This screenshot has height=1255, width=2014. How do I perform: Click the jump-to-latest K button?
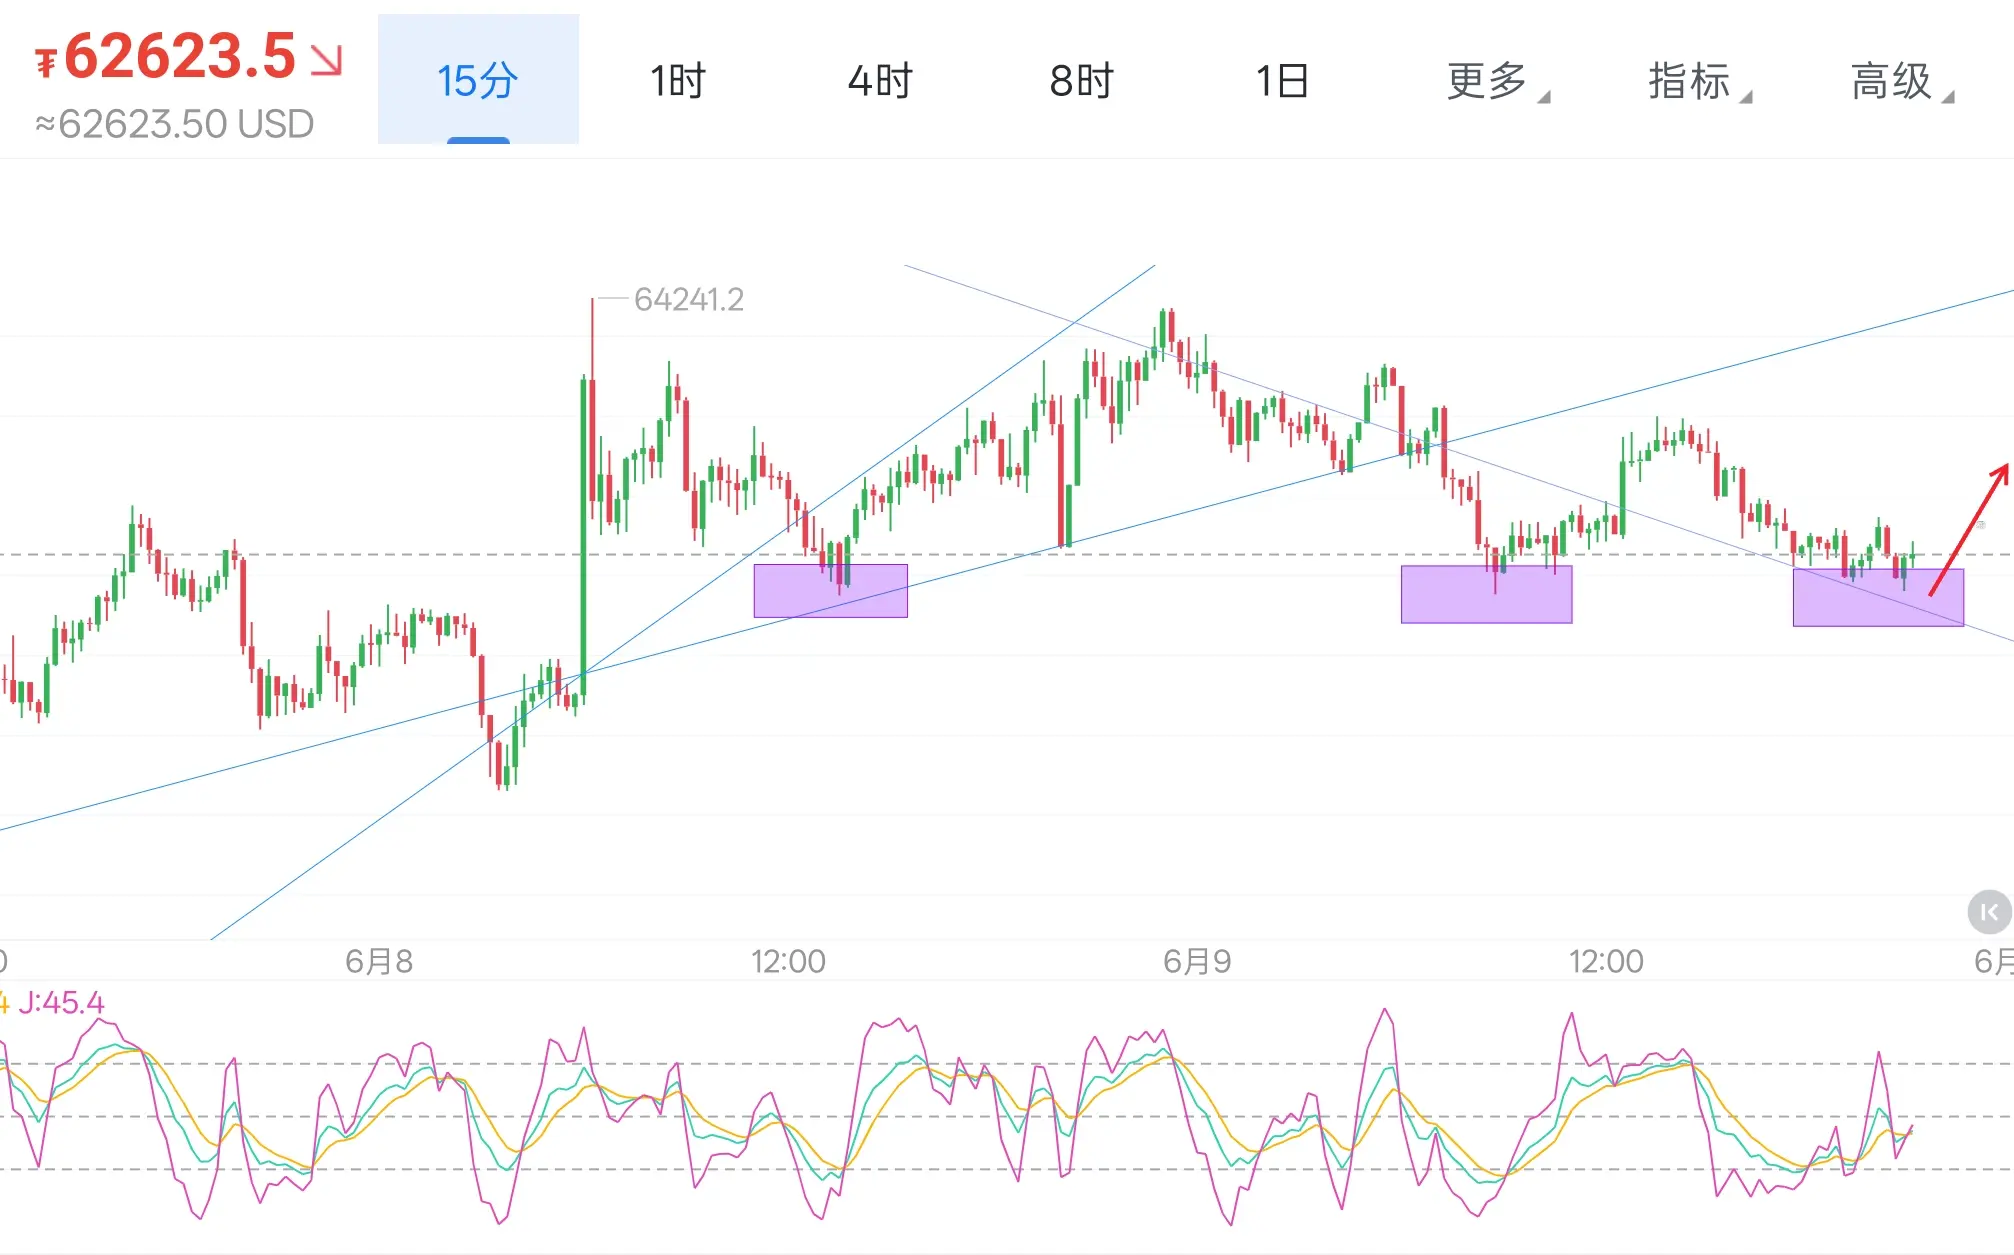point(1989,912)
